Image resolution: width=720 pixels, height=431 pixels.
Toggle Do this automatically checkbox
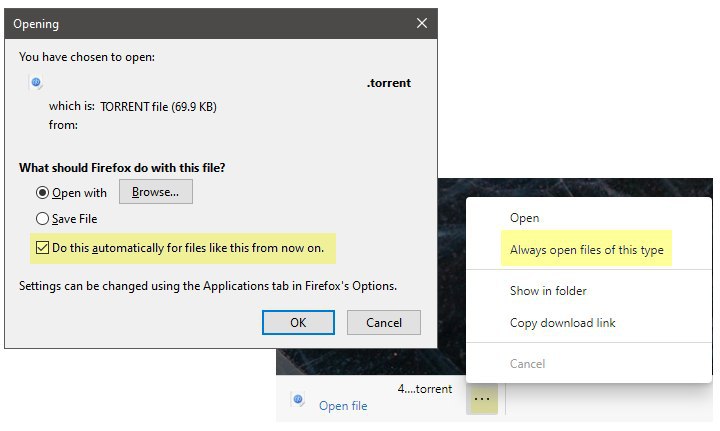coord(42,248)
